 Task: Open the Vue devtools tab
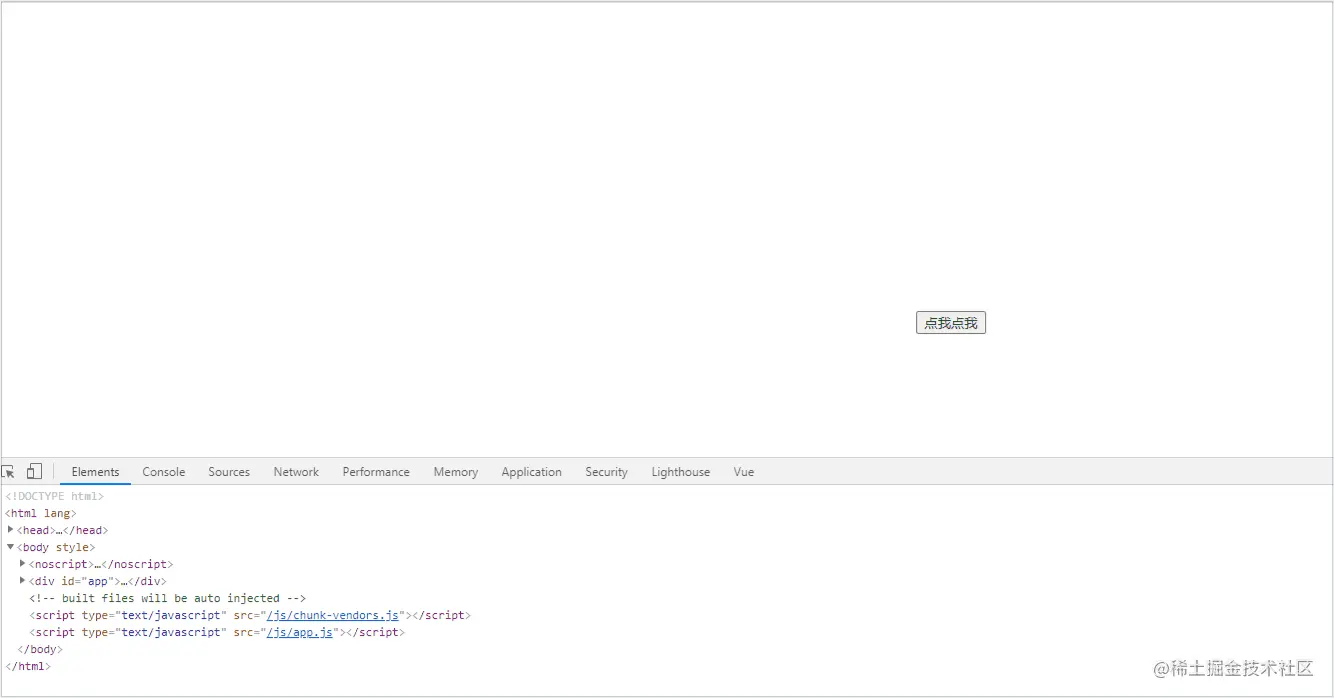(x=744, y=472)
